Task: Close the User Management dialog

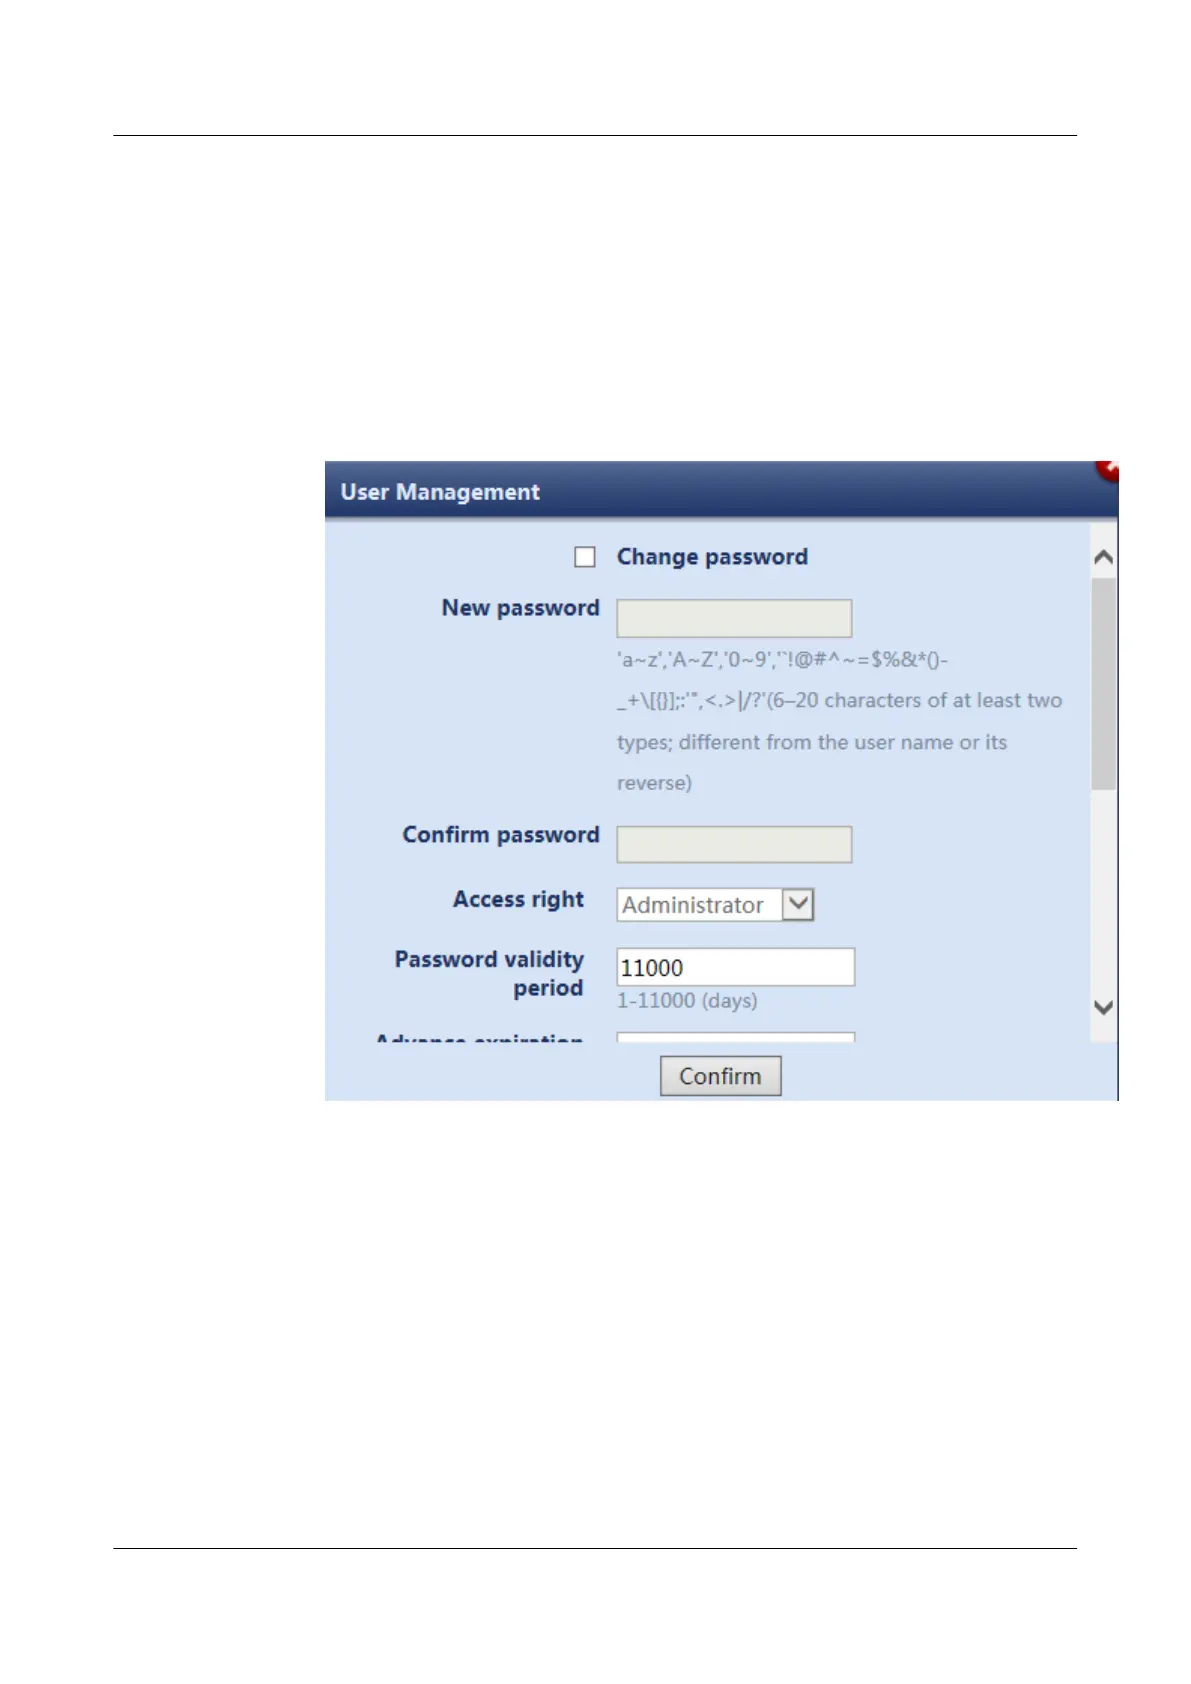Action: point(1107,470)
